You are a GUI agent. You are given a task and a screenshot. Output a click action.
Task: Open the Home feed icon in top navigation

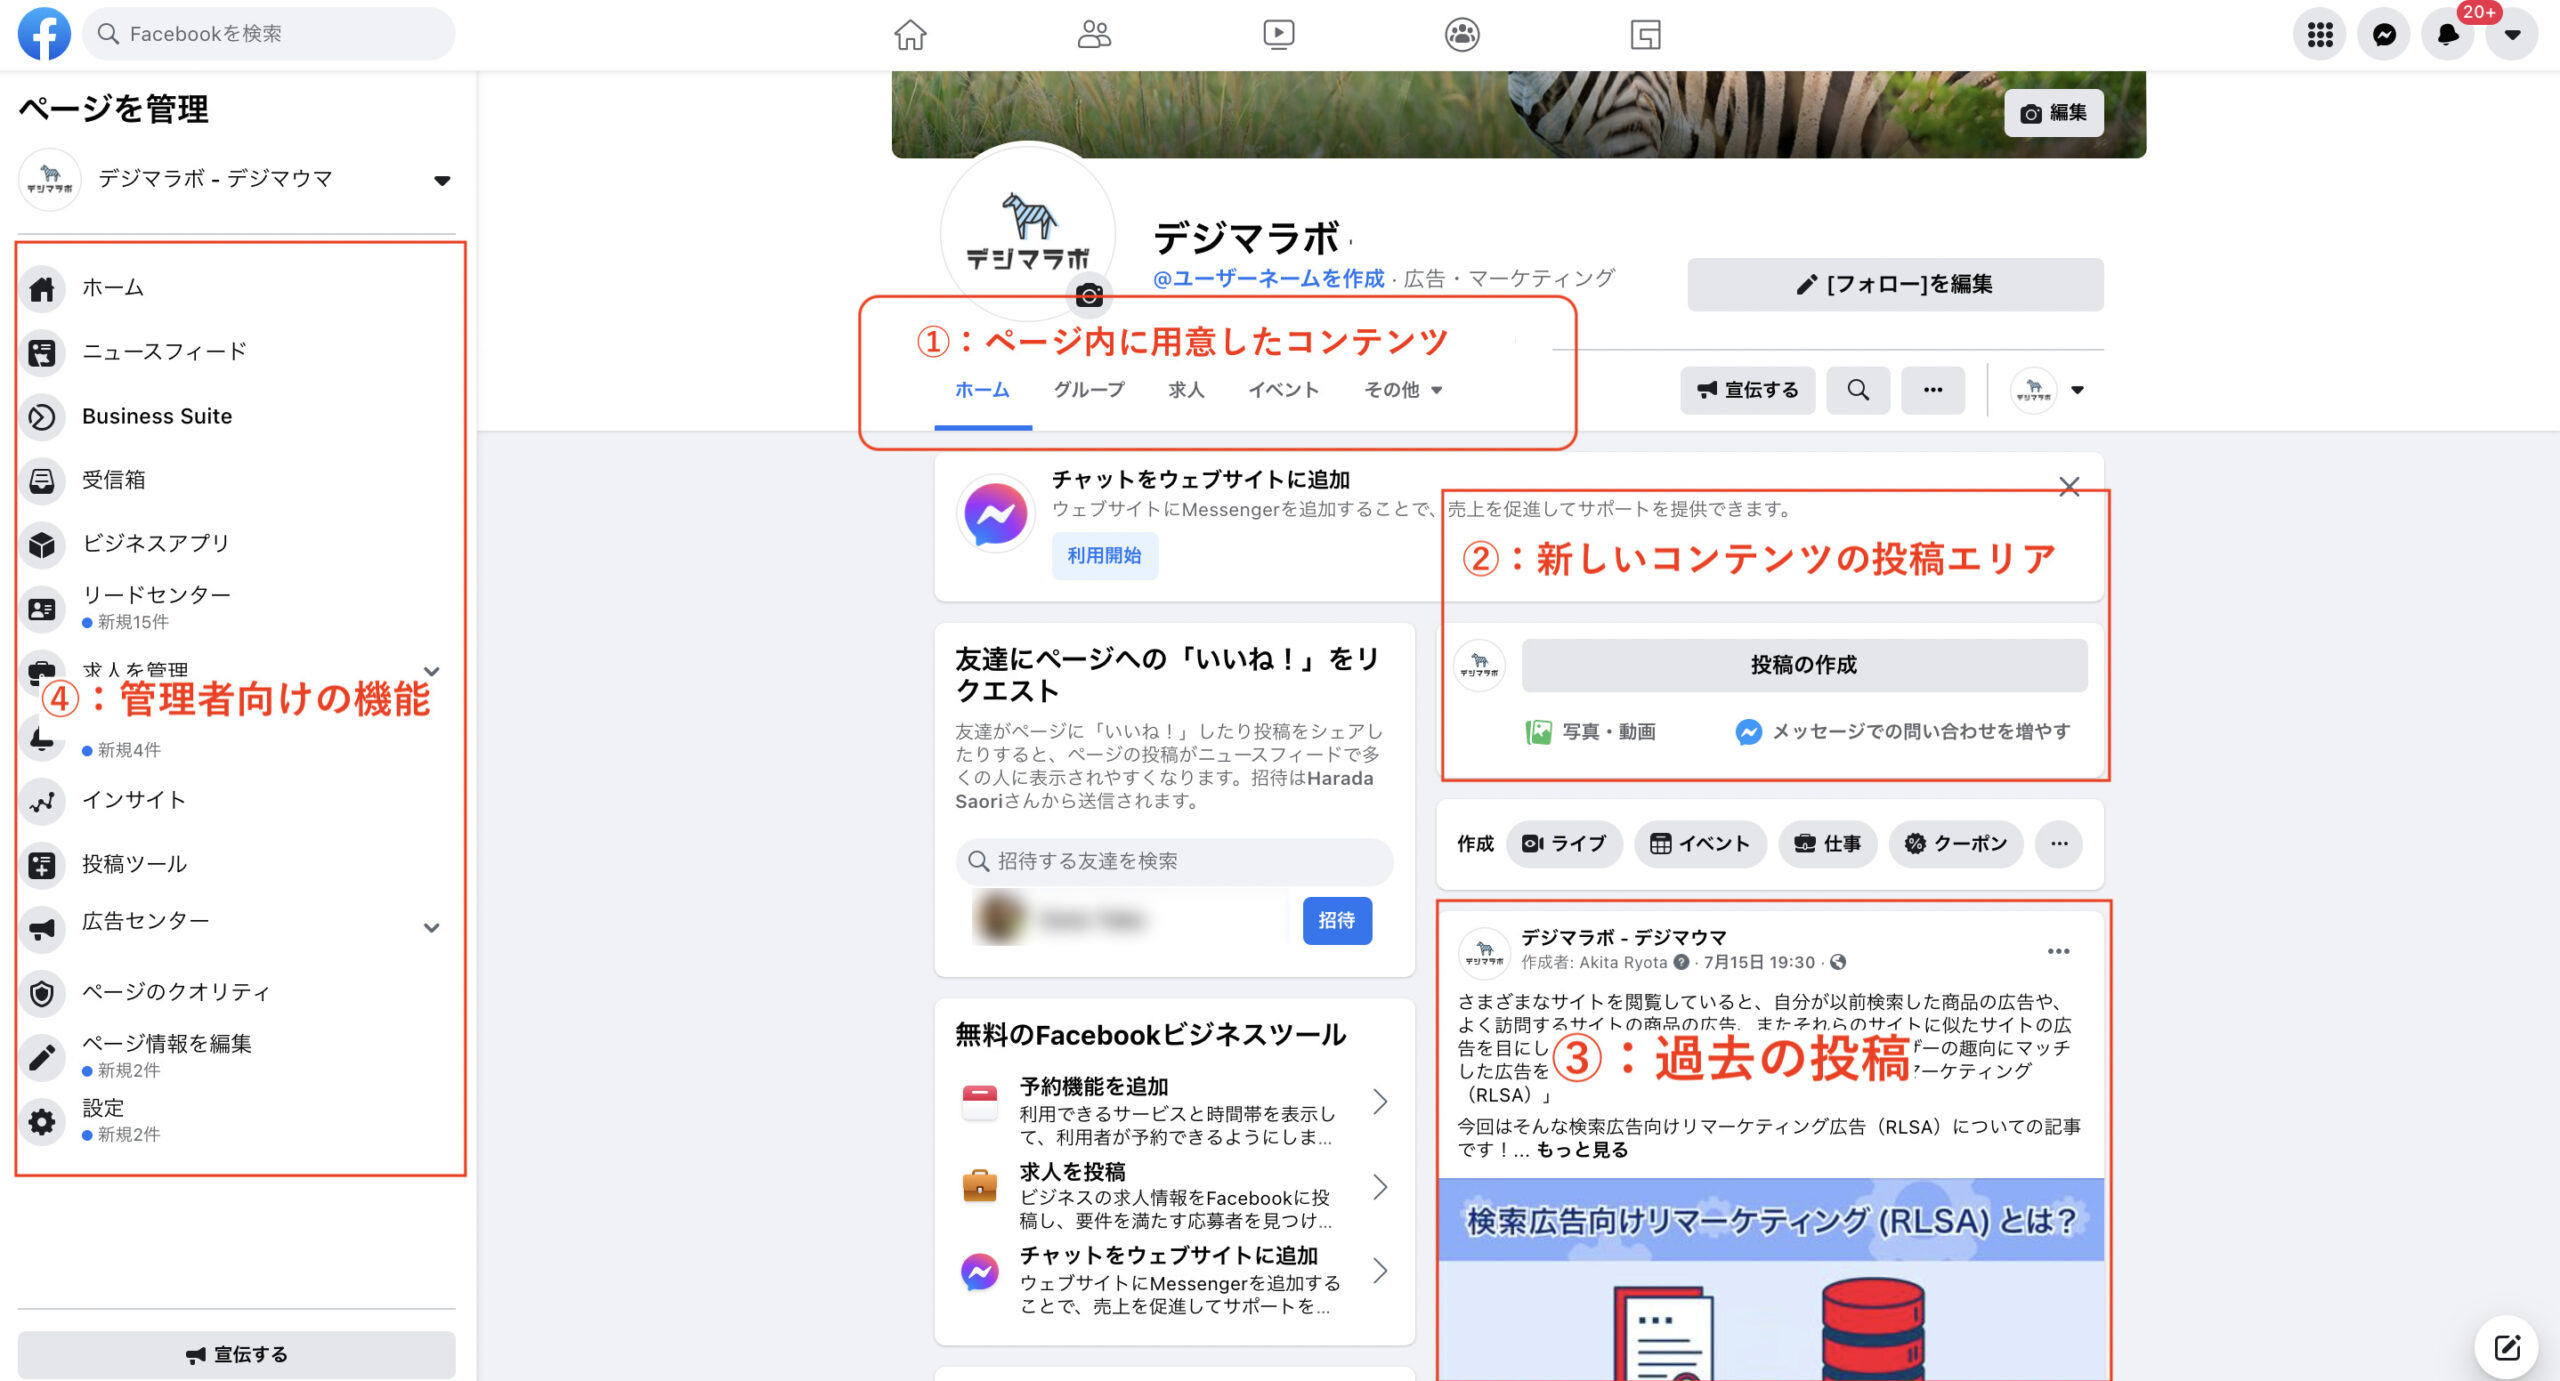[910, 34]
